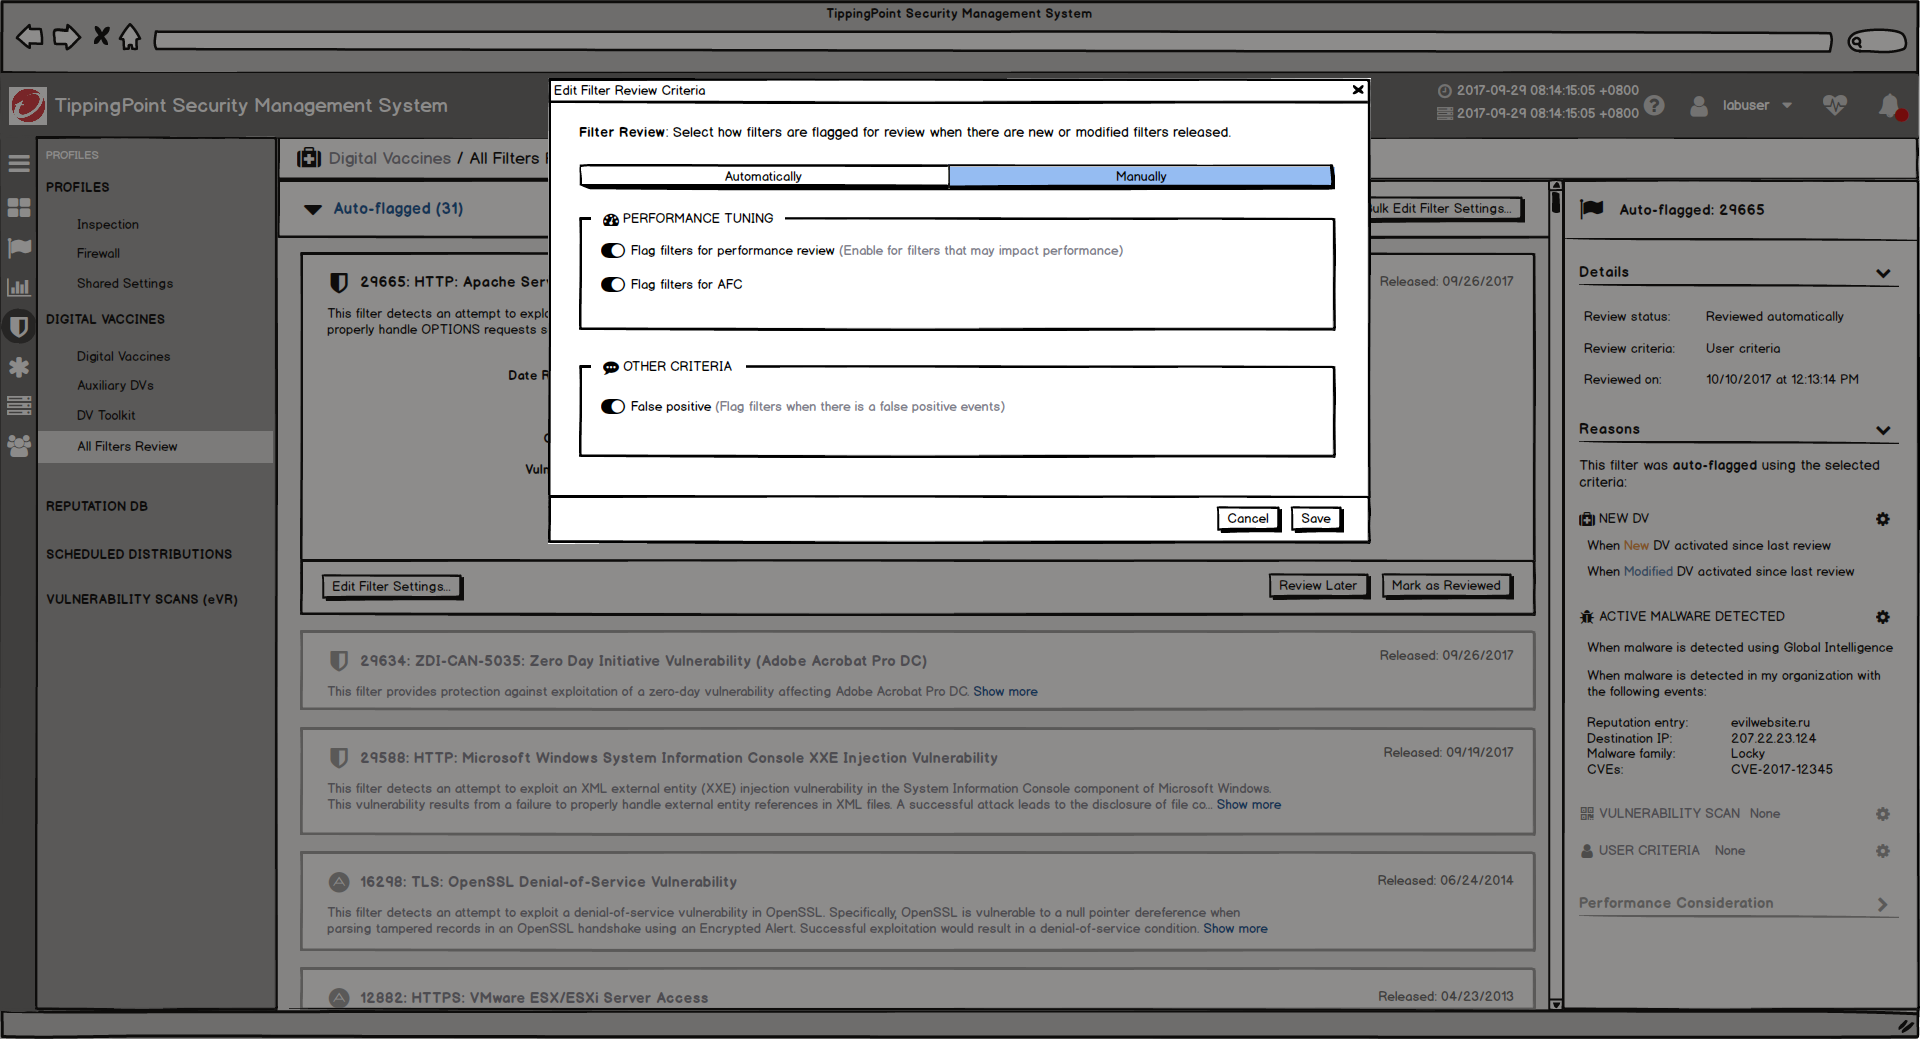1920x1039 pixels.
Task: Select the Manually tab
Action: (1141, 177)
